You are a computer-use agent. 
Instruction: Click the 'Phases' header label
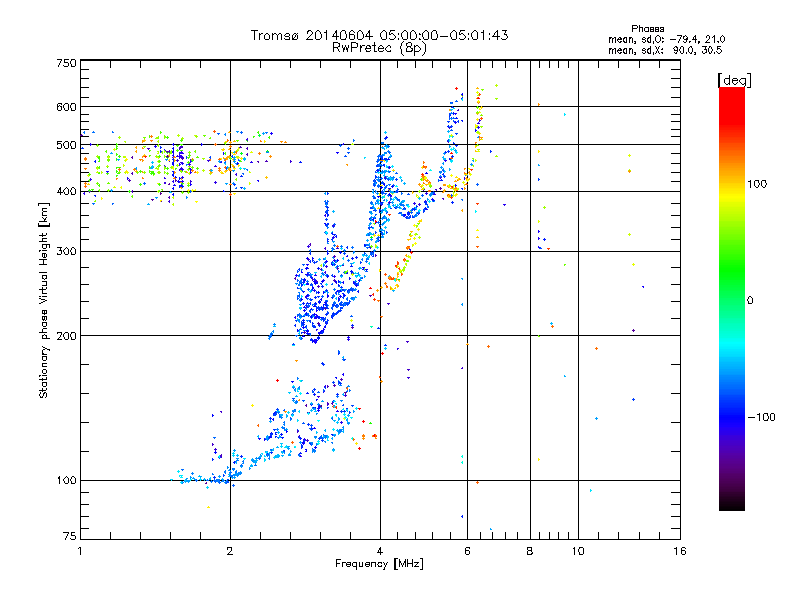pos(647,29)
